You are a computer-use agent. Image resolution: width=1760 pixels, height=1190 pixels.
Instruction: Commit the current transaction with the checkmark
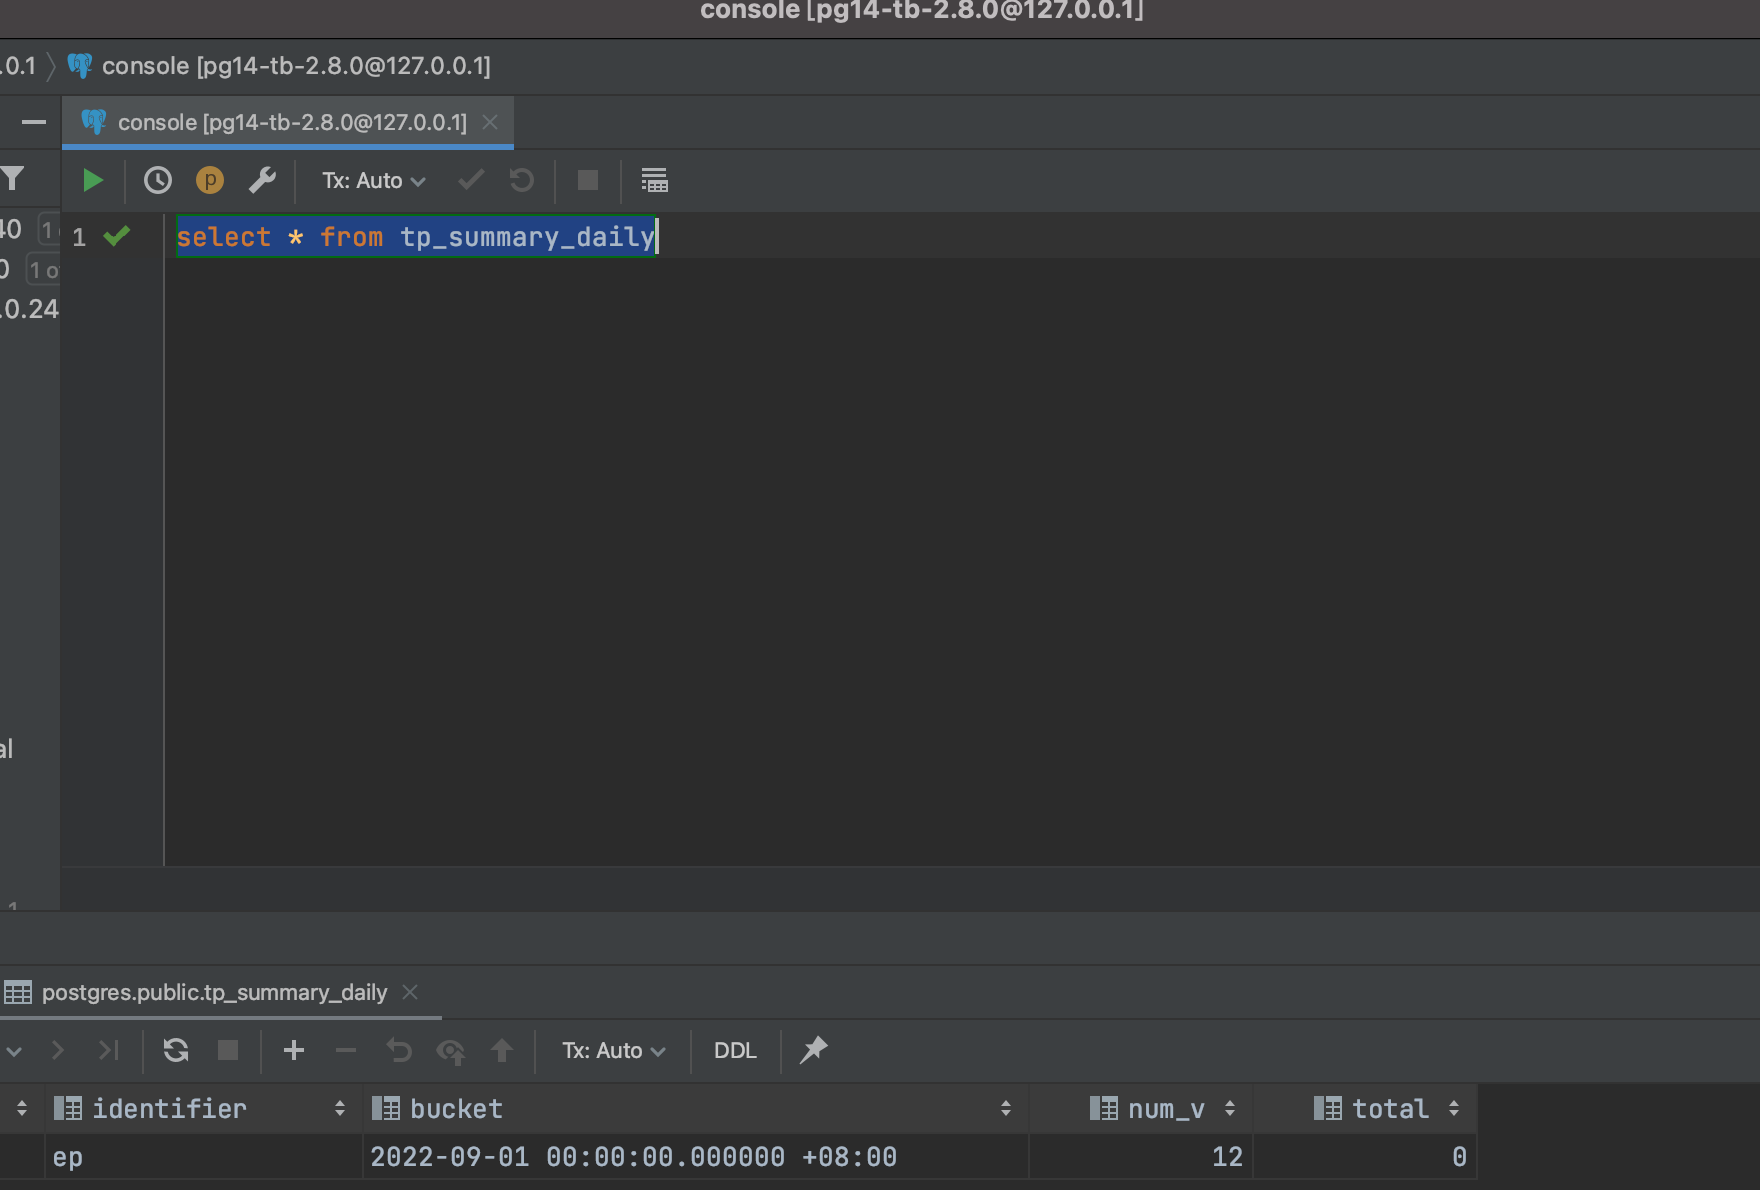(470, 180)
